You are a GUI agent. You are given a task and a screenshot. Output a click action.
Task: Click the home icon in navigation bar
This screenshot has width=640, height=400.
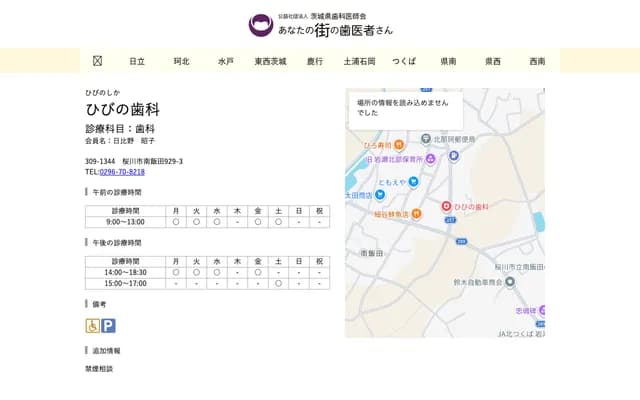point(97,61)
